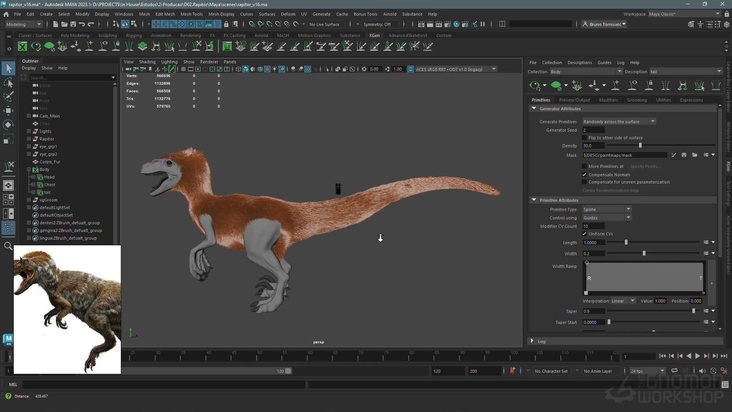This screenshot has height=412, width=732.
Task: Switch to the Grooming tab
Action: tap(637, 100)
